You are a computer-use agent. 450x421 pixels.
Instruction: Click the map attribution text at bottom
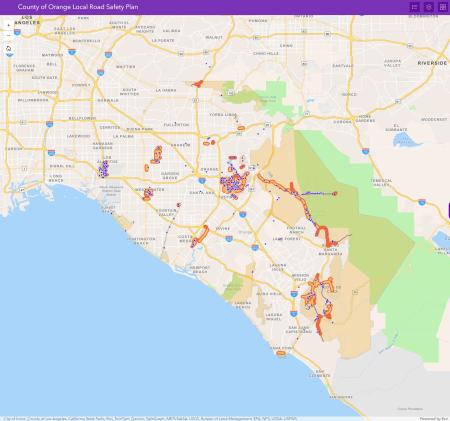(150, 419)
